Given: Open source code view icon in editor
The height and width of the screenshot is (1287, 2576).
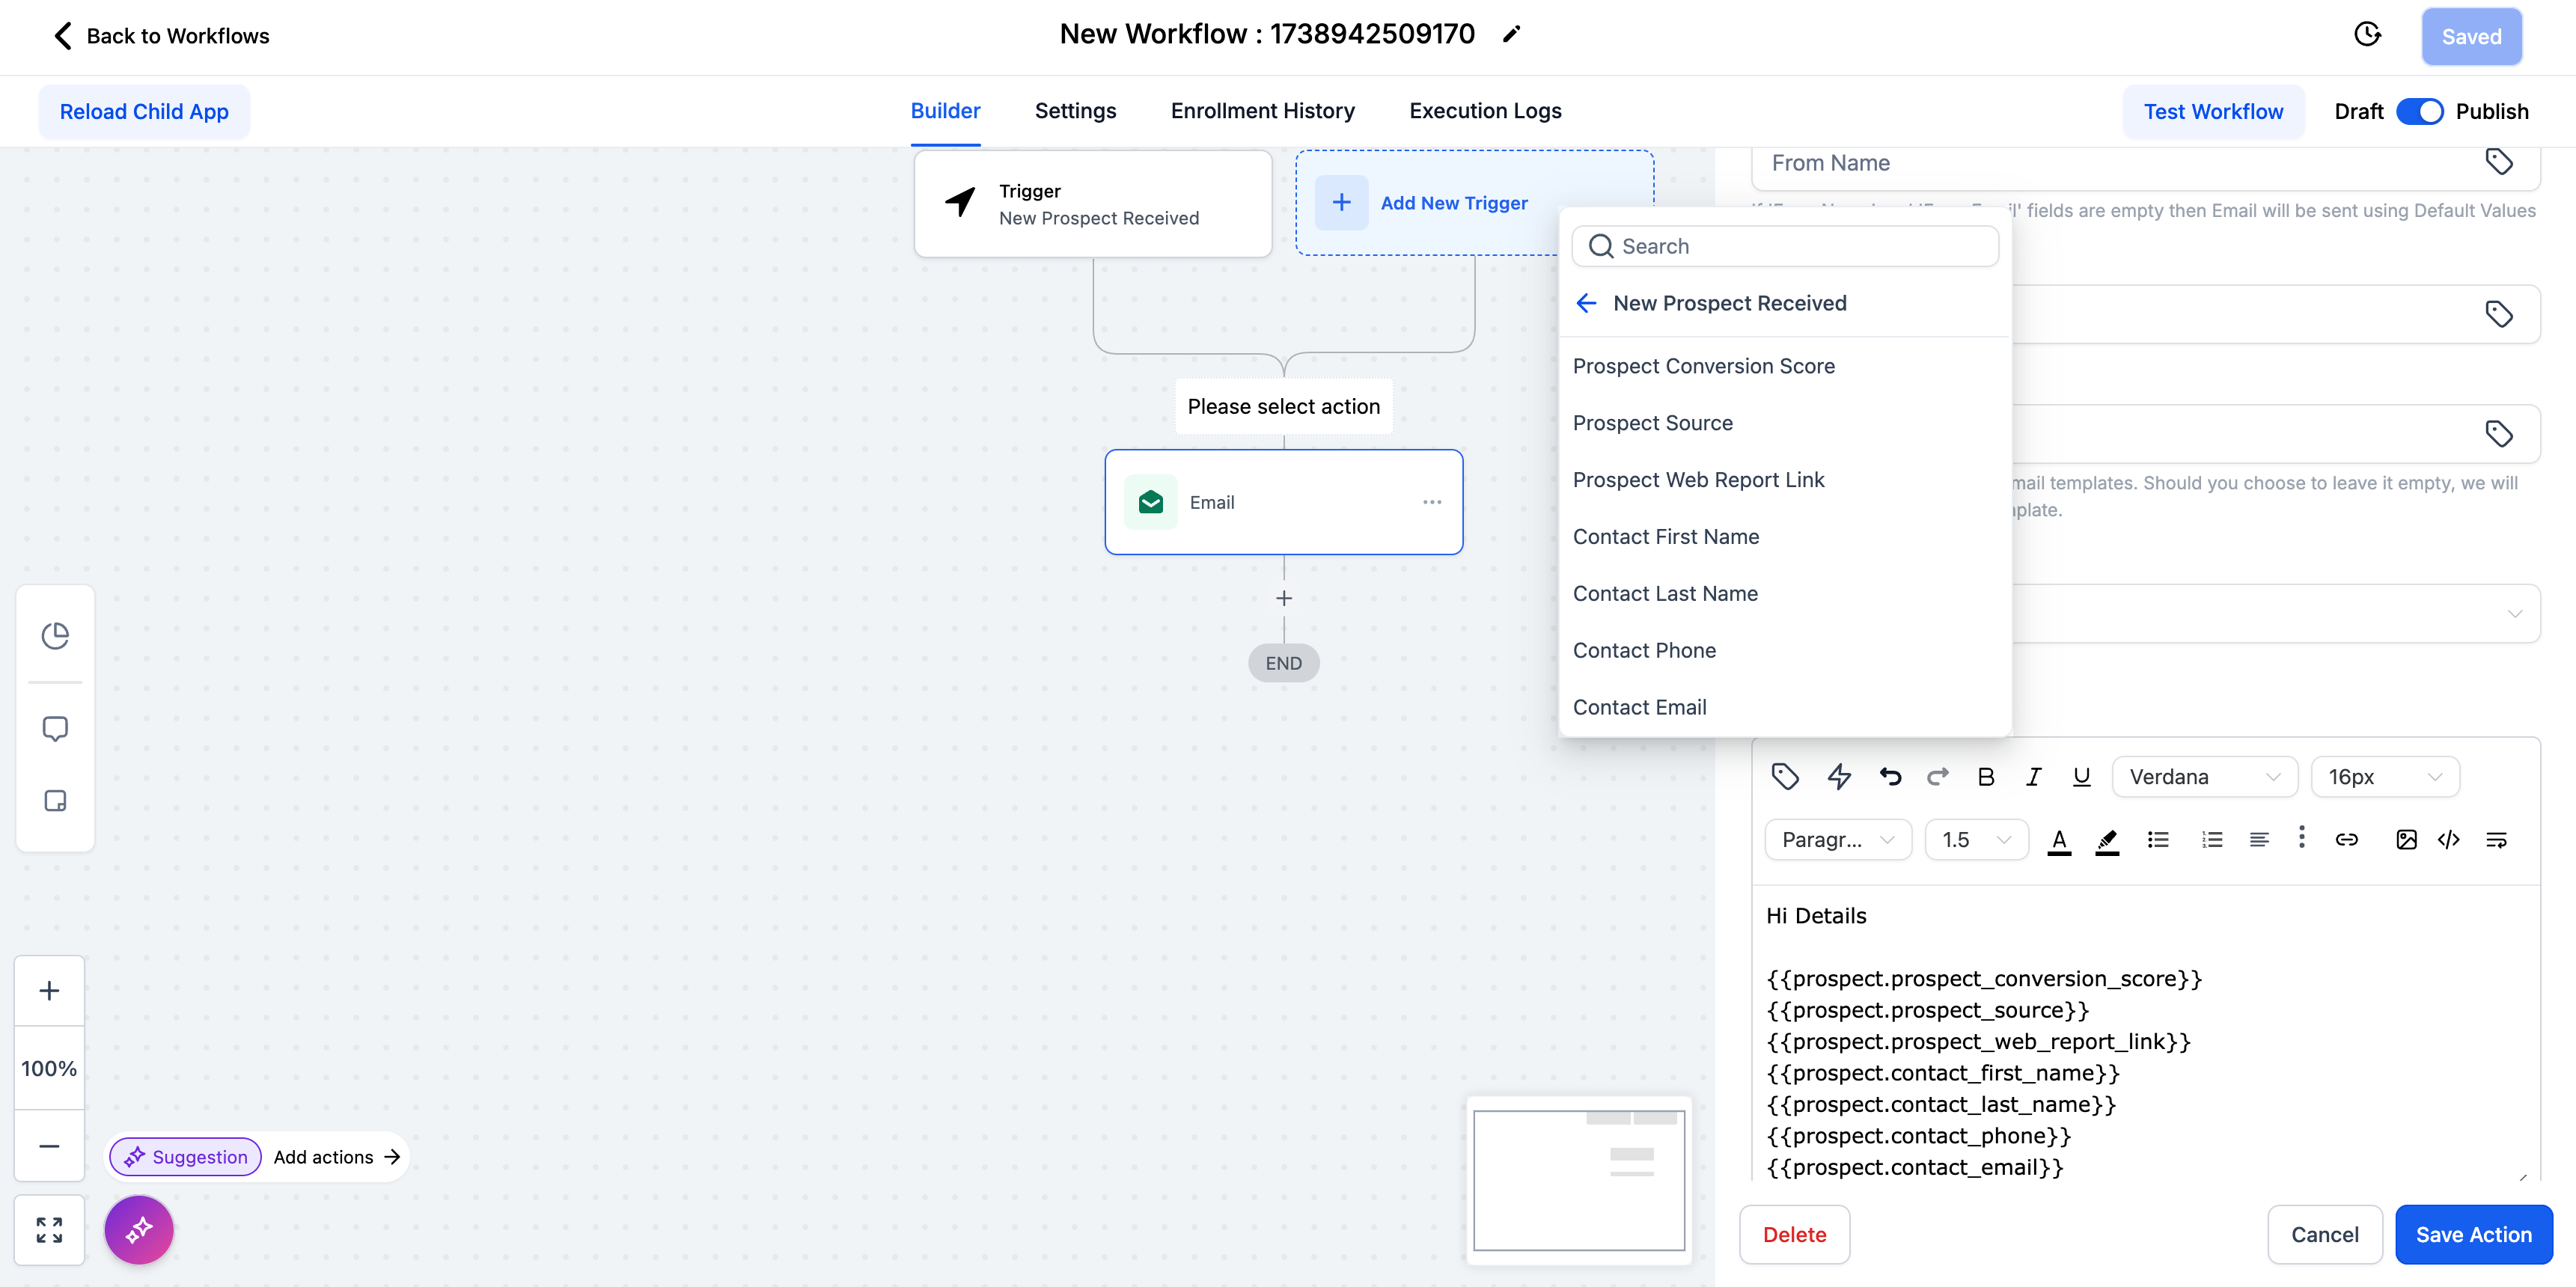Looking at the screenshot, I should [2449, 840].
